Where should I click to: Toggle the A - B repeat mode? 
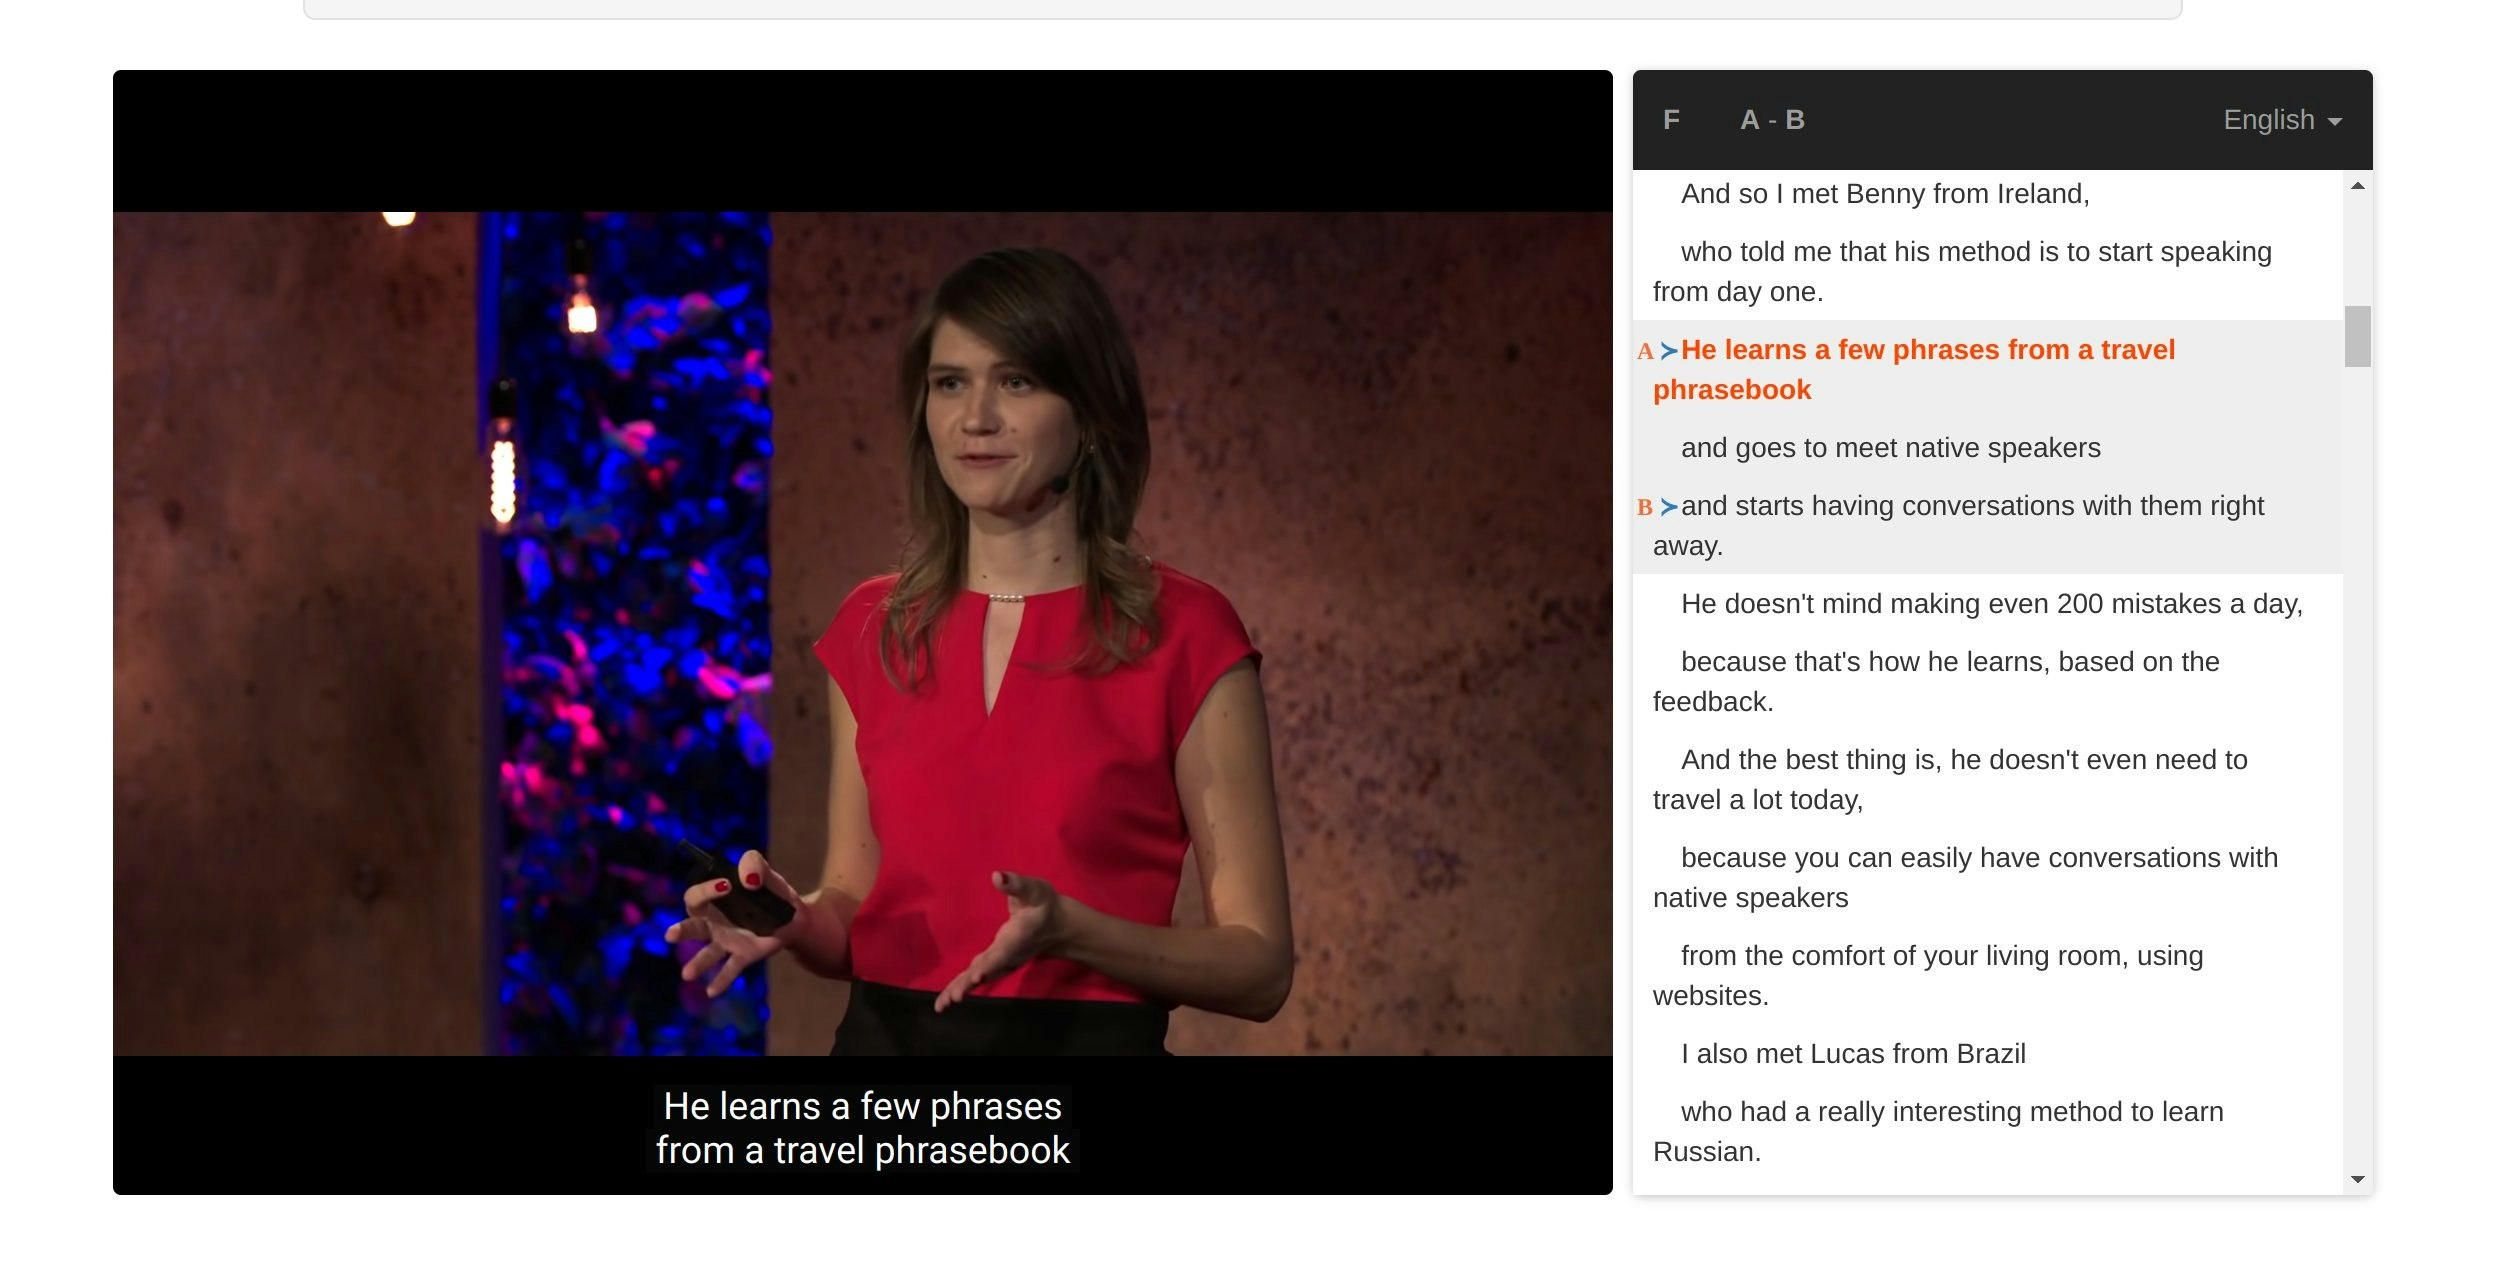tap(1772, 120)
